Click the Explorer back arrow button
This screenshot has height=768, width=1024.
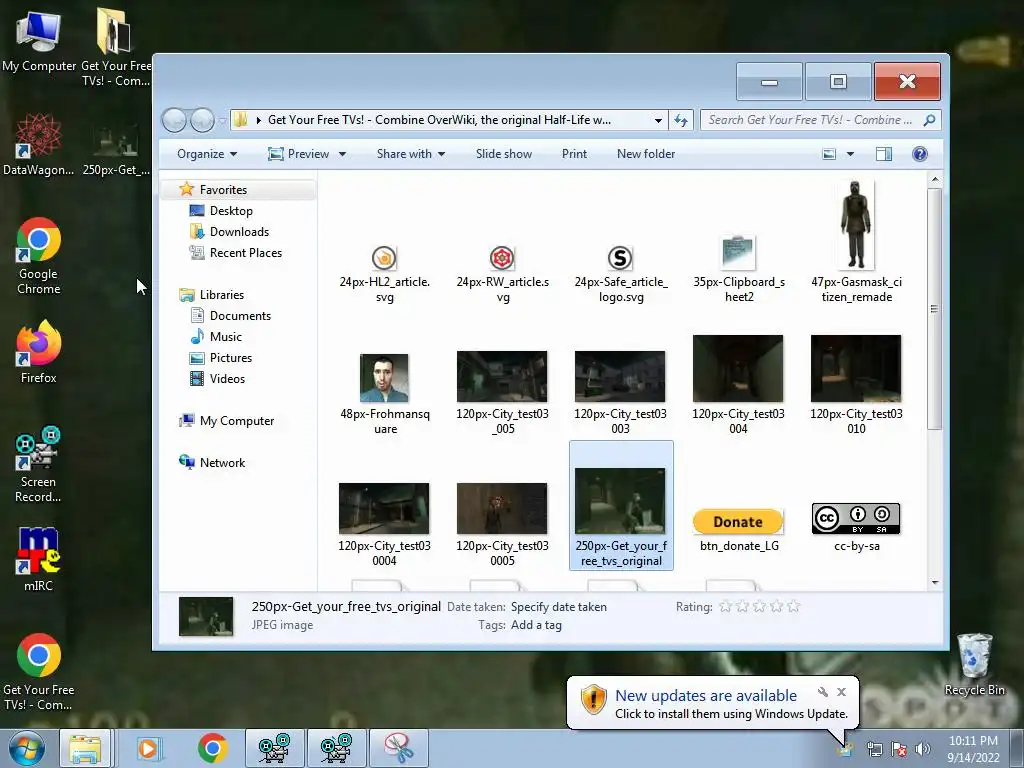(x=174, y=120)
